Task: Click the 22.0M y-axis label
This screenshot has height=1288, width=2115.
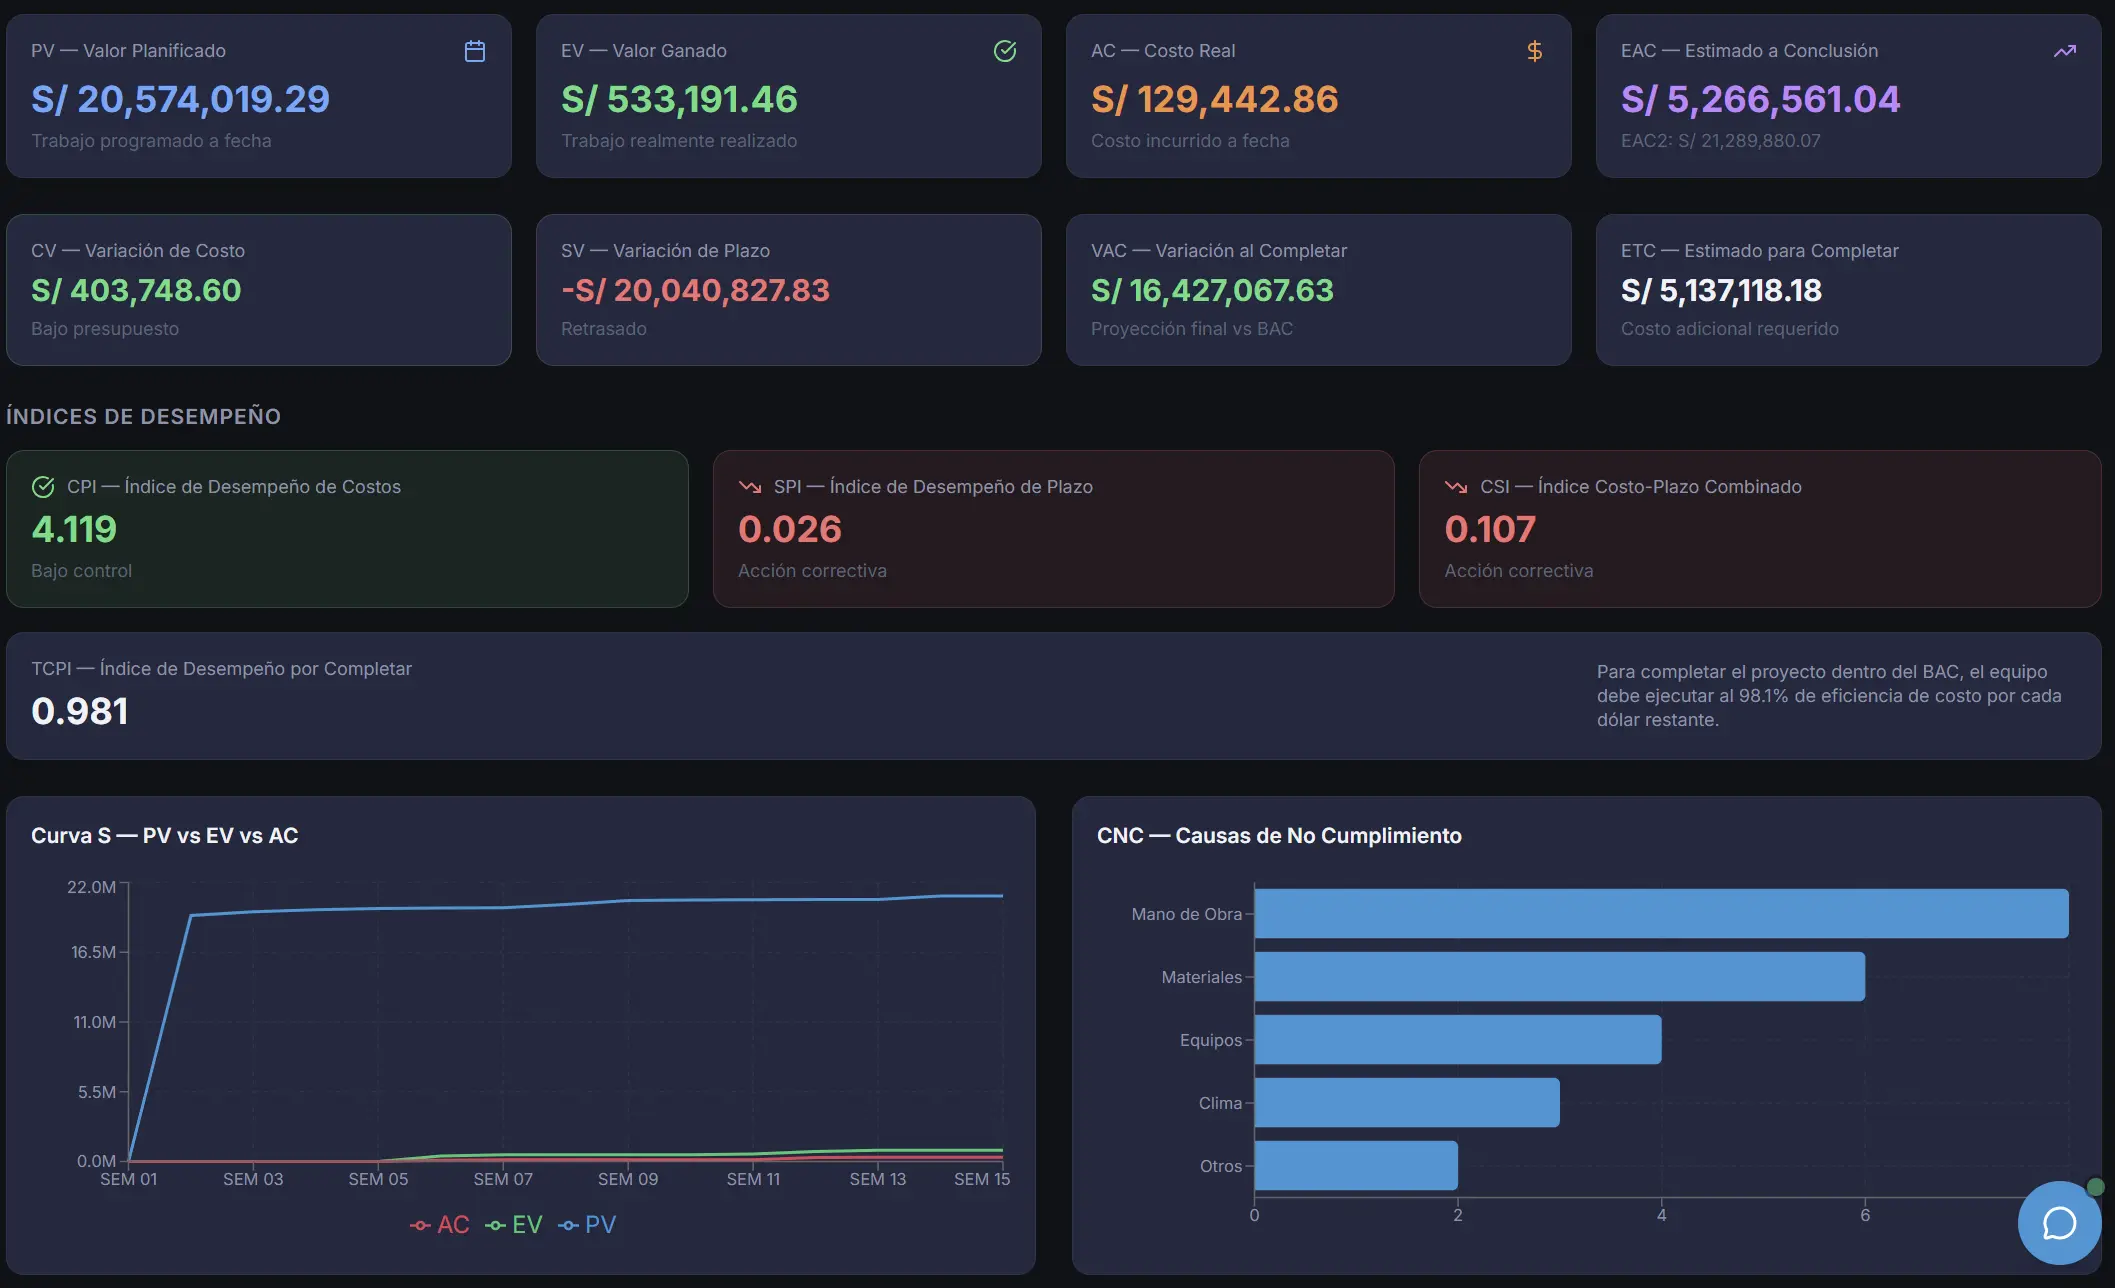Action: 91,888
